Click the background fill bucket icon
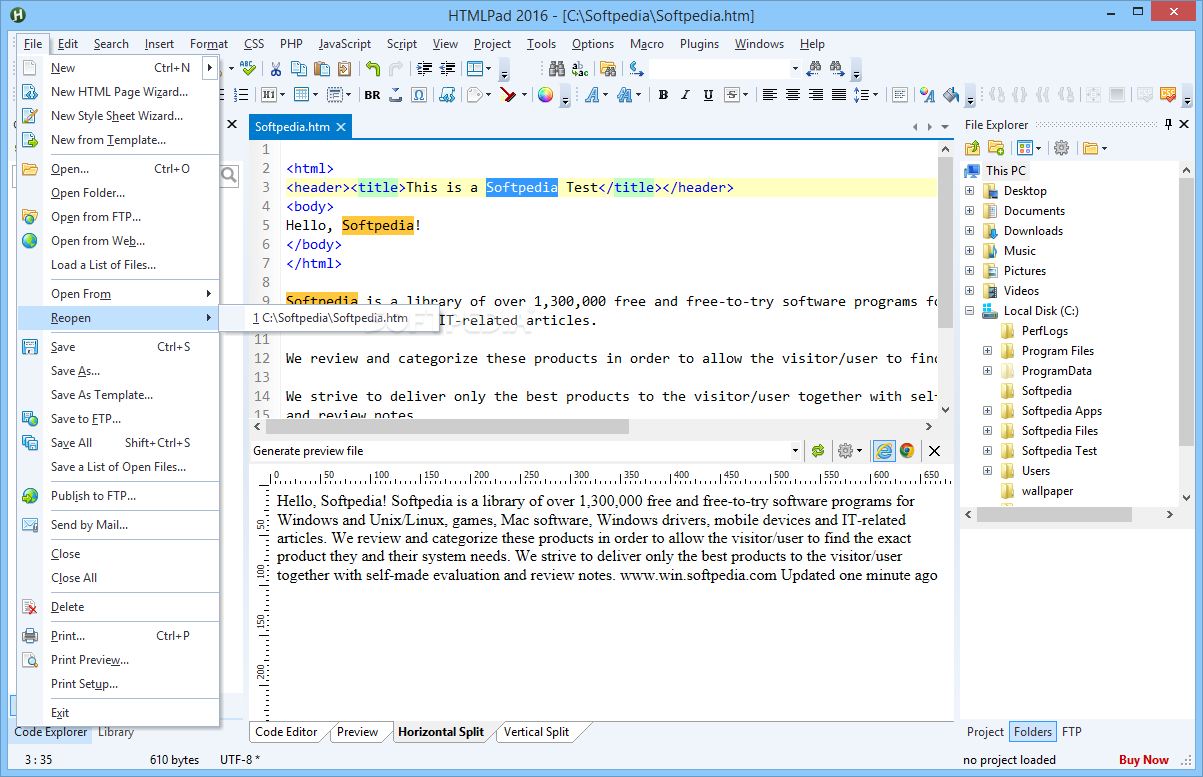 950,95
